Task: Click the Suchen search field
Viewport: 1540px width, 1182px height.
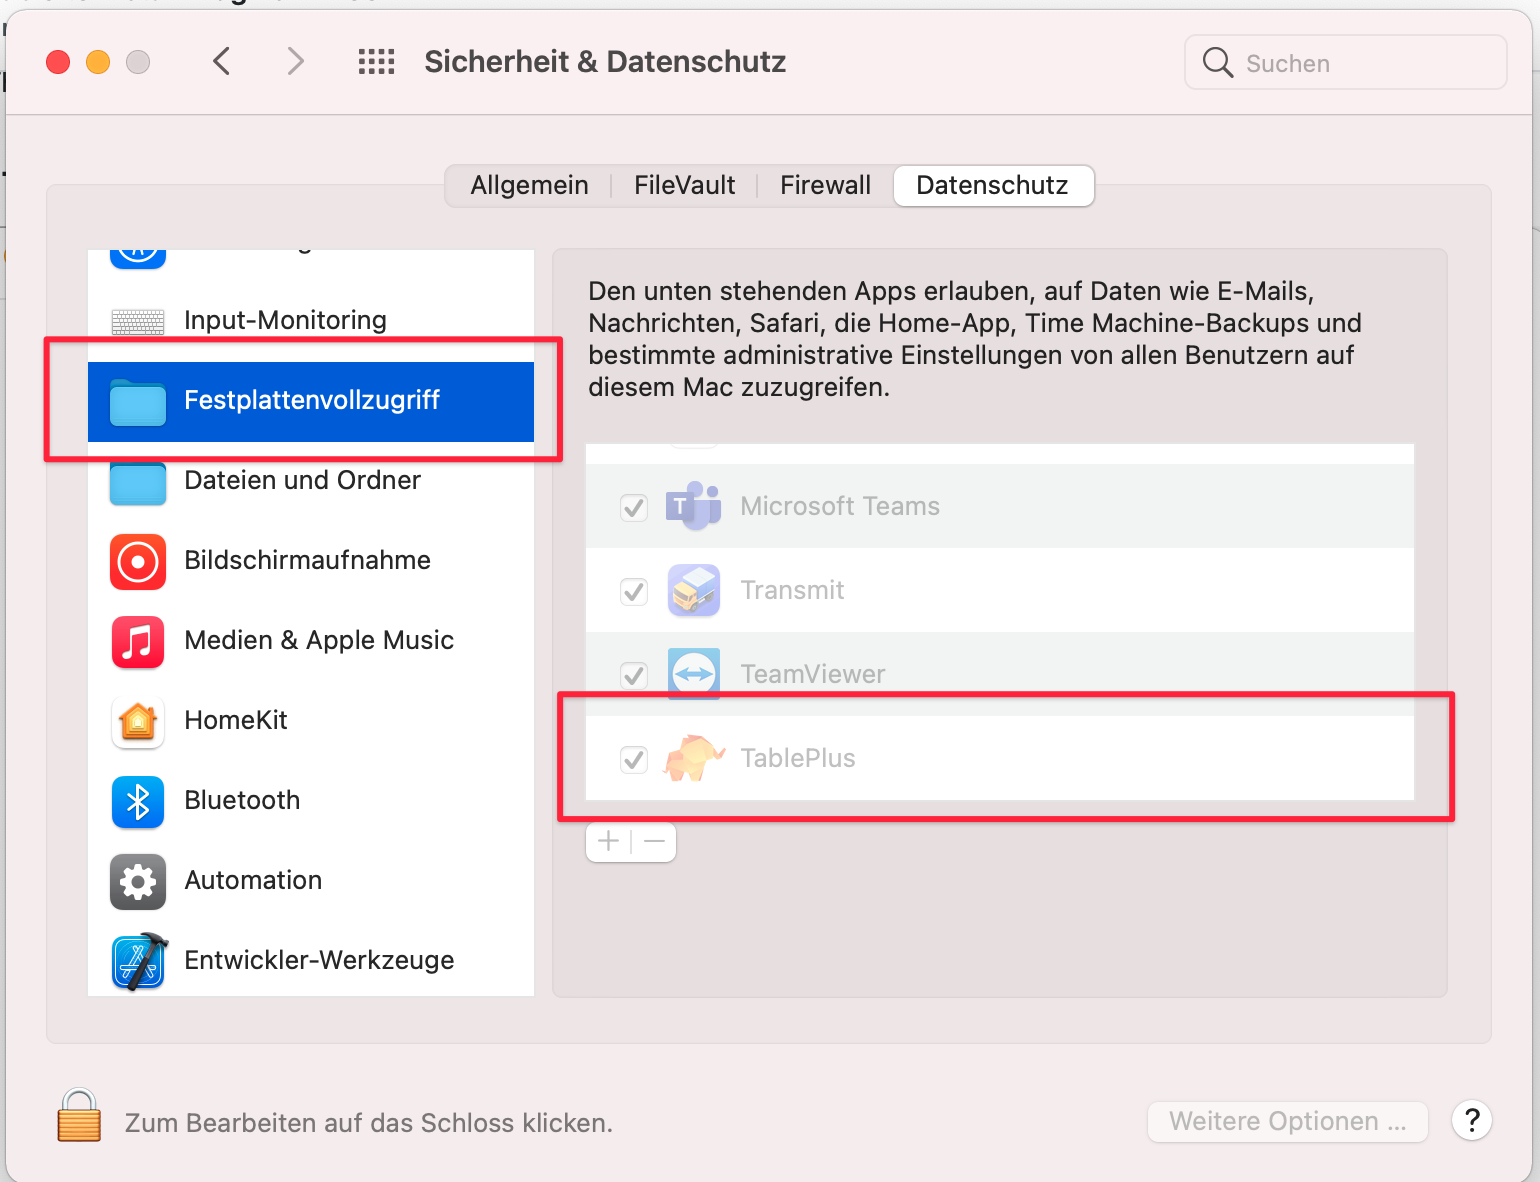Action: click(x=1345, y=62)
